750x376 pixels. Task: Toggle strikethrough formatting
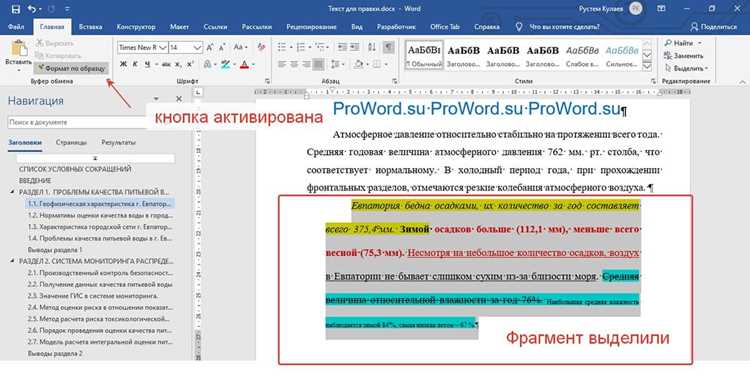(166, 64)
